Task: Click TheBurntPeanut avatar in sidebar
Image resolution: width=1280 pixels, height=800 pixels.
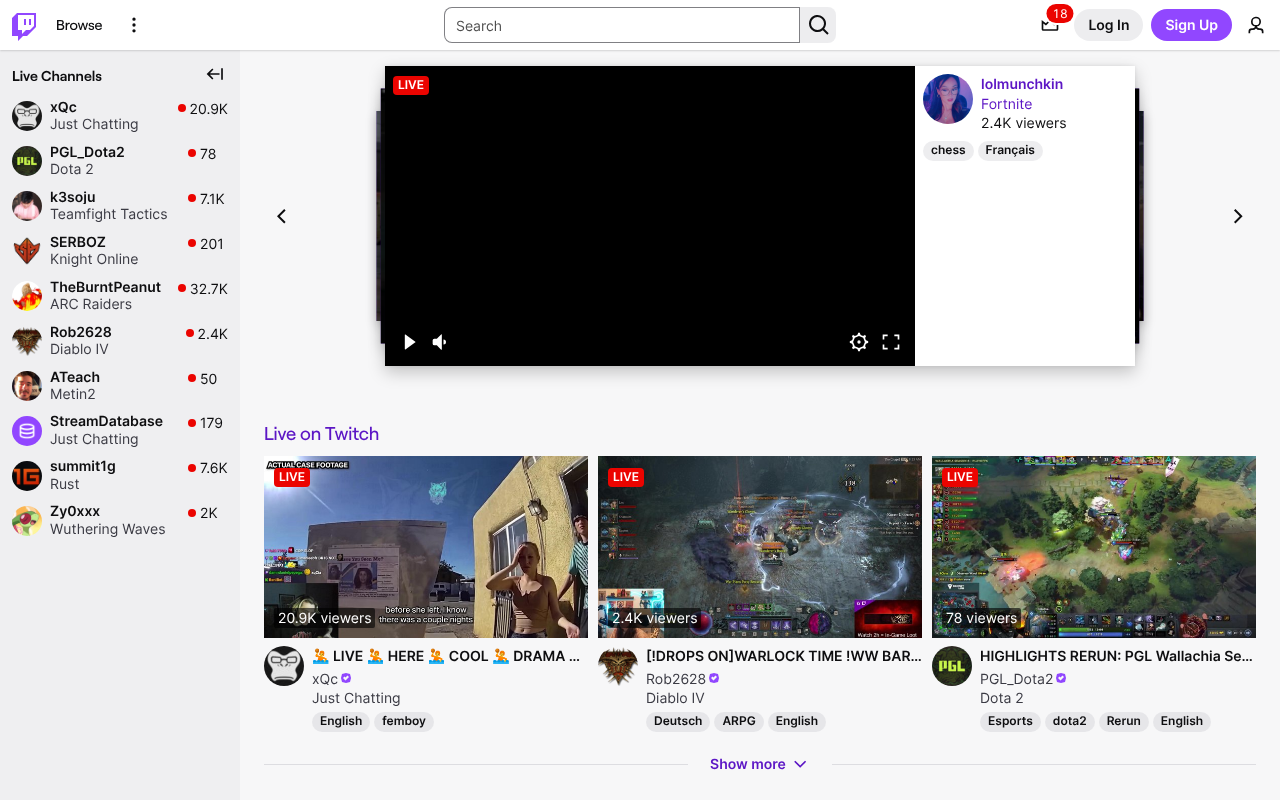Action: tap(27, 296)
